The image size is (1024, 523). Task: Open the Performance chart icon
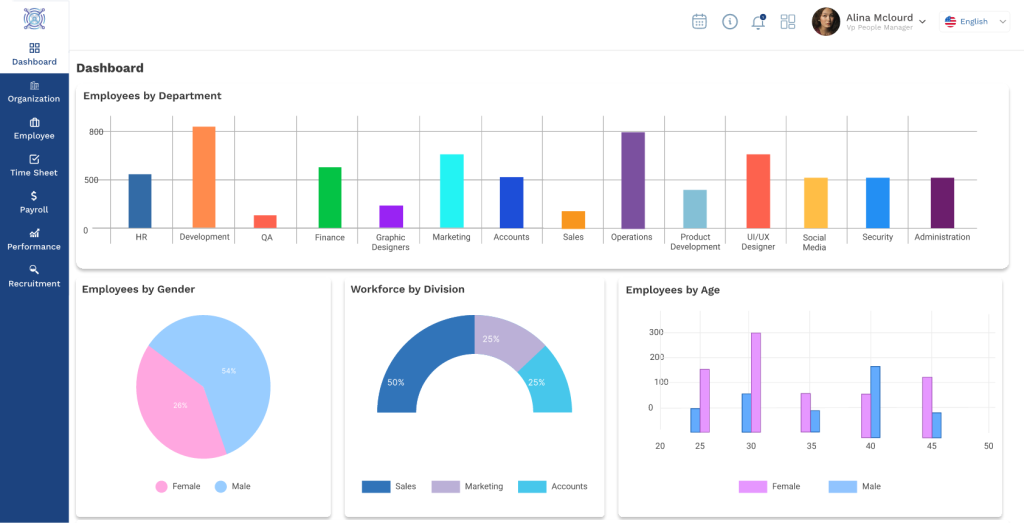click(x=34, y=233)
